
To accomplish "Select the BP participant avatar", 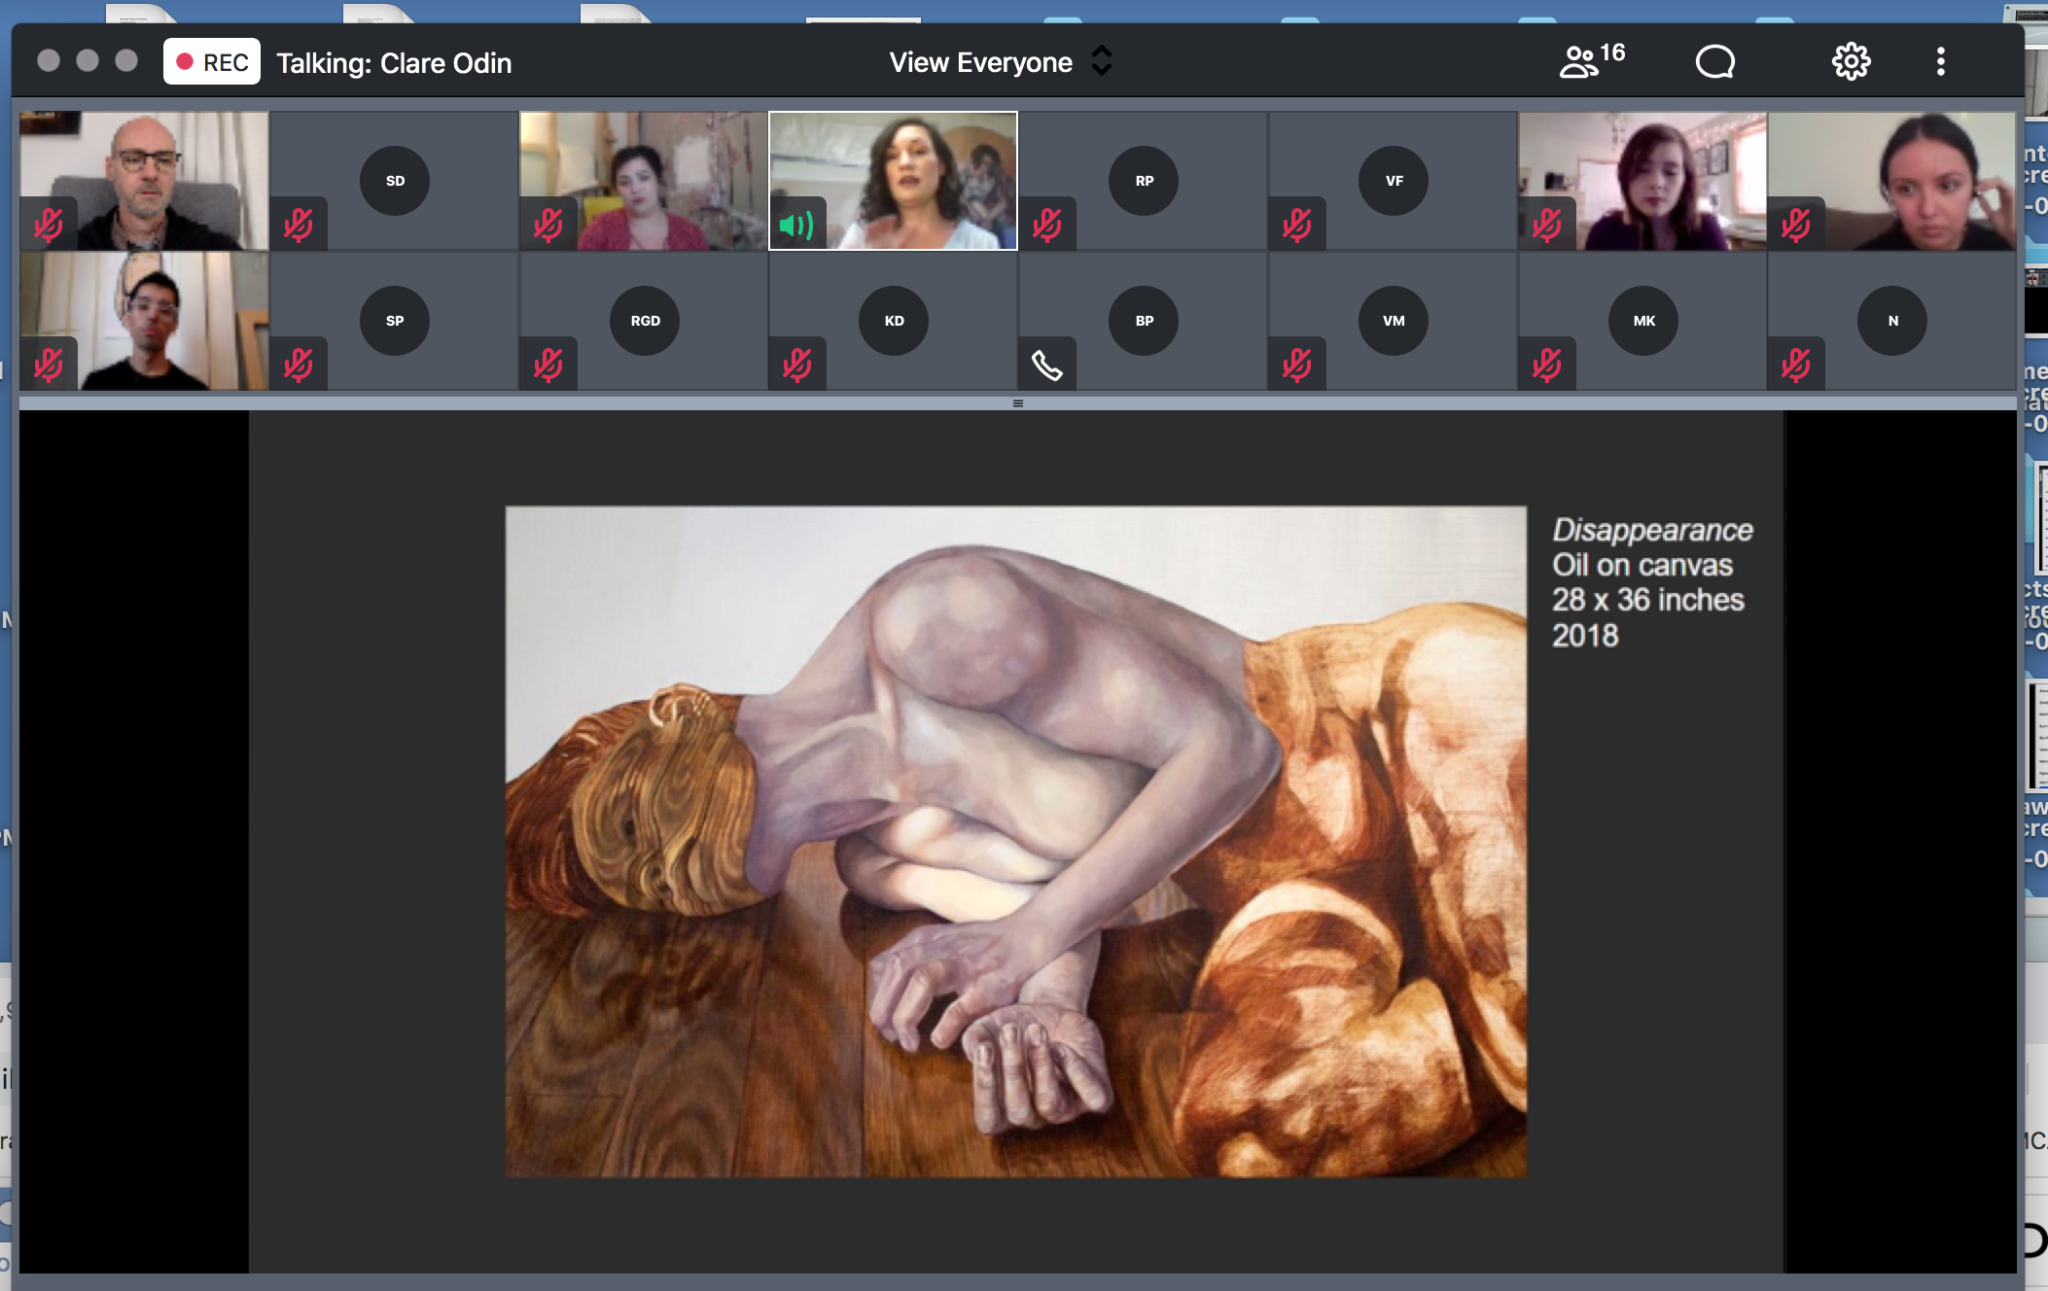I will point(1144,321).
